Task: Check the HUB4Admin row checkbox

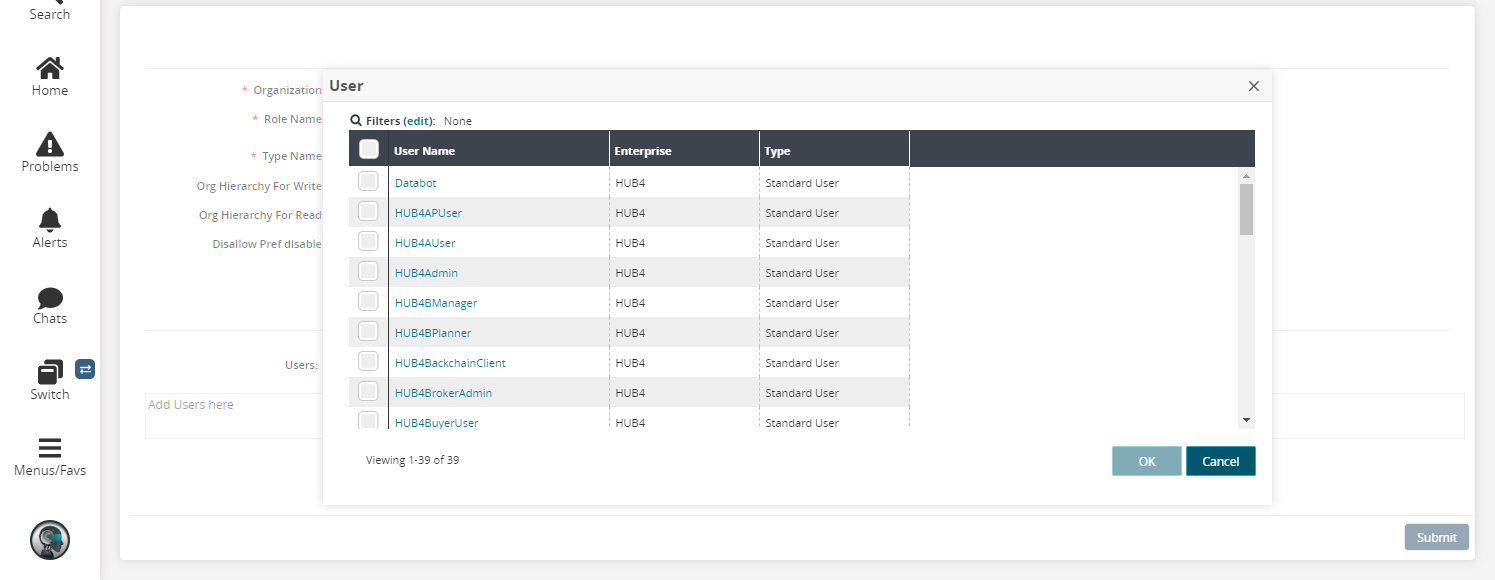Action: point(368,271)
